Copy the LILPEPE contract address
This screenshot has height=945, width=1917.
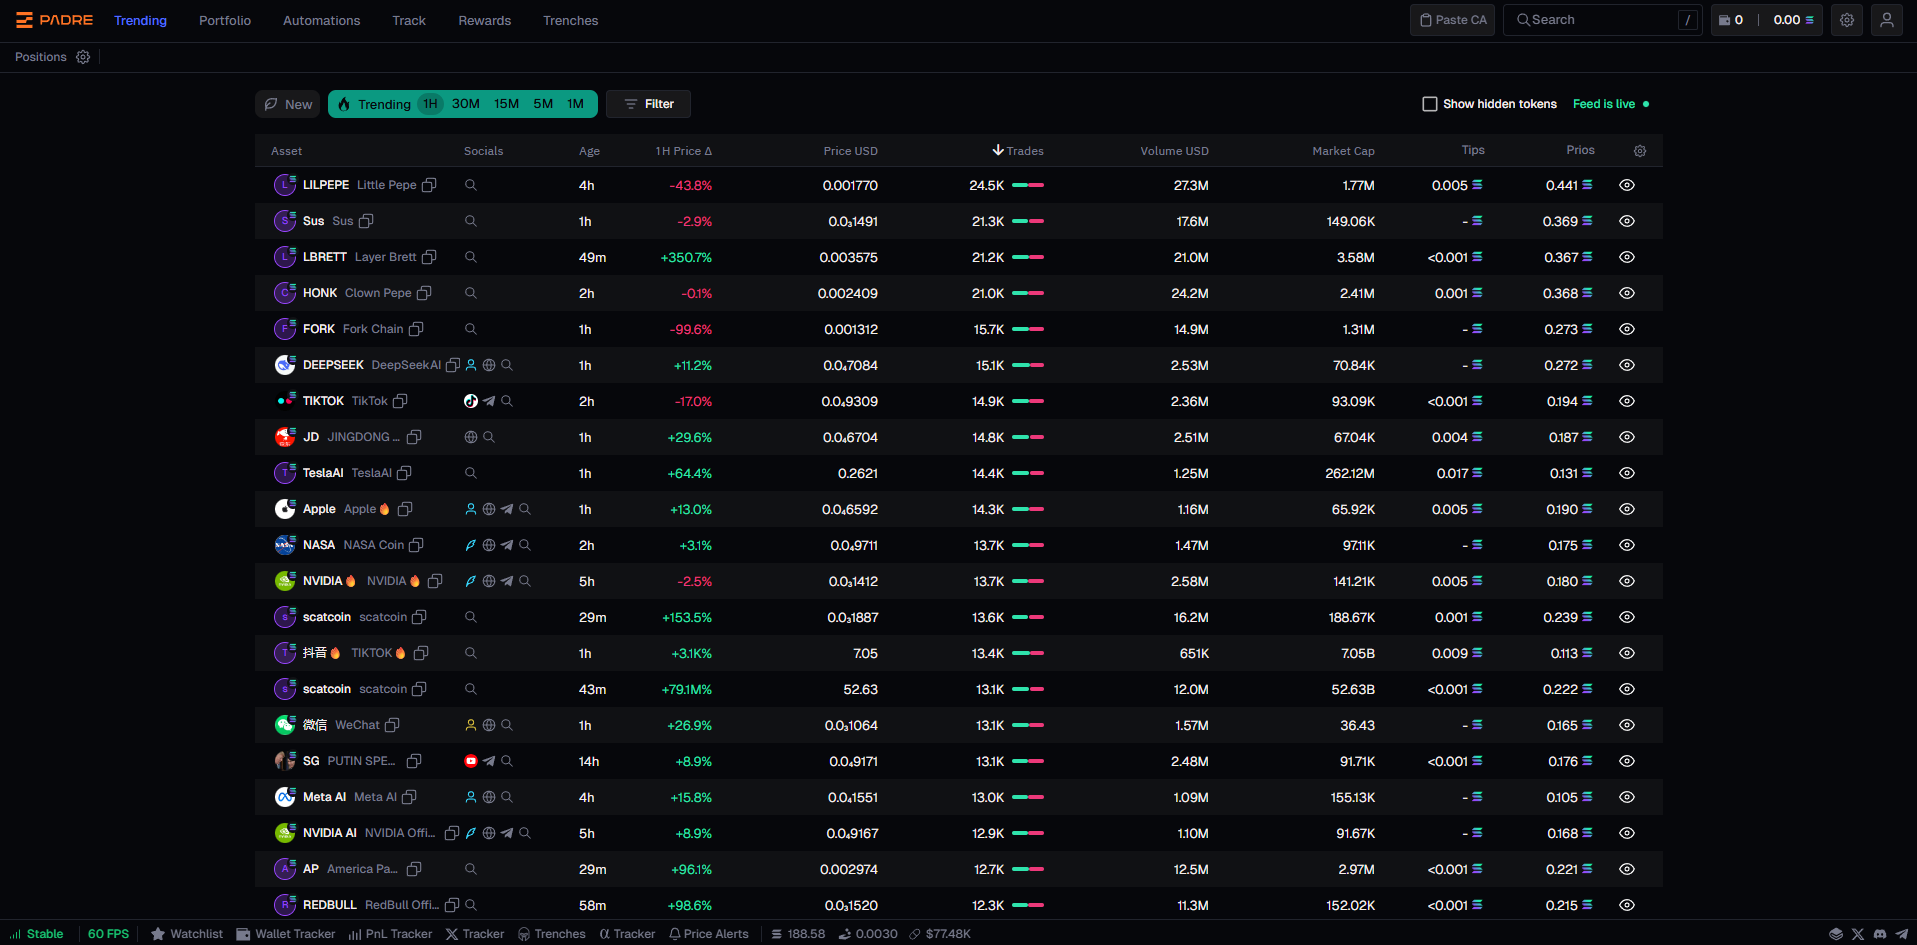pyautogui.click(x=429, y=185)
